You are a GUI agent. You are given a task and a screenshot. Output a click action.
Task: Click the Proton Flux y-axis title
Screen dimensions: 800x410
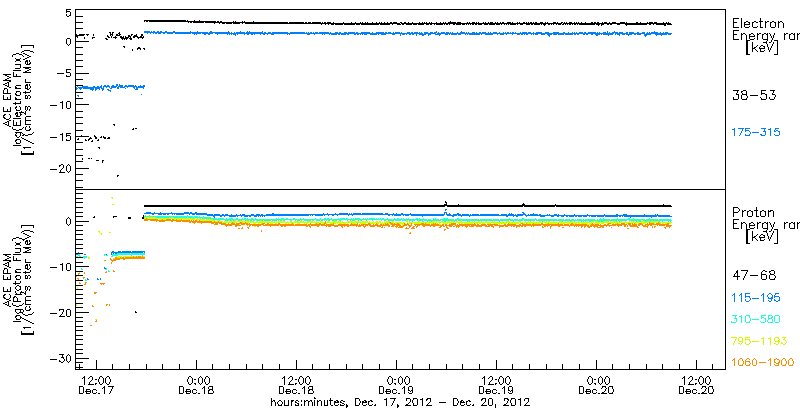tap(18, 278)
